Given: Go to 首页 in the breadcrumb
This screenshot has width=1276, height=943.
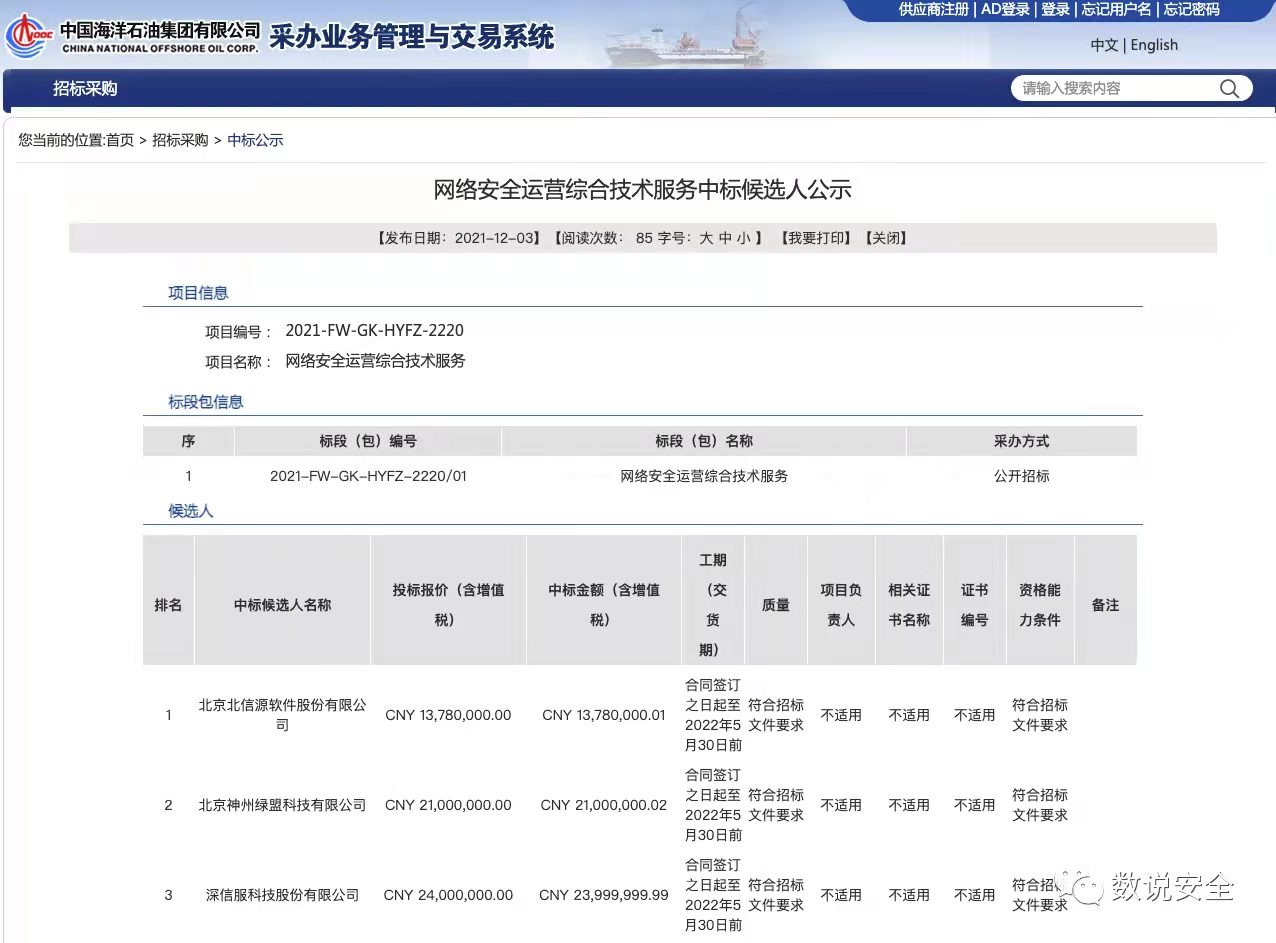Looking at the screenshot, I should pos(120,140).
